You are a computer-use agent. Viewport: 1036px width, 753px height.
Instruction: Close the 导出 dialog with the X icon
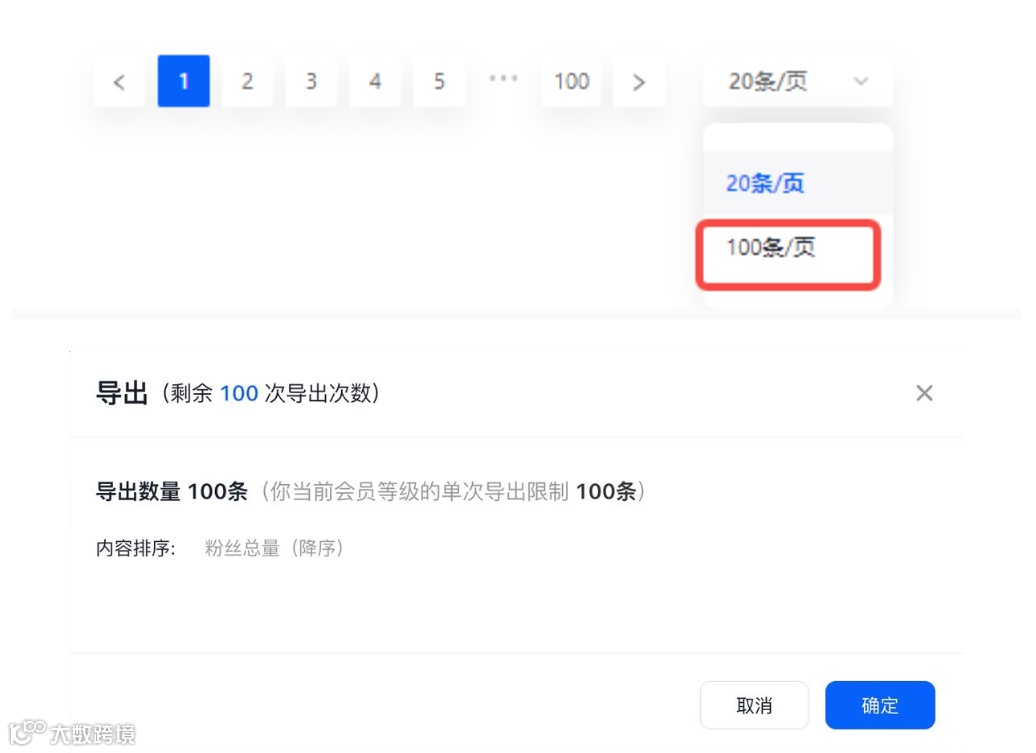click(924, 393)
